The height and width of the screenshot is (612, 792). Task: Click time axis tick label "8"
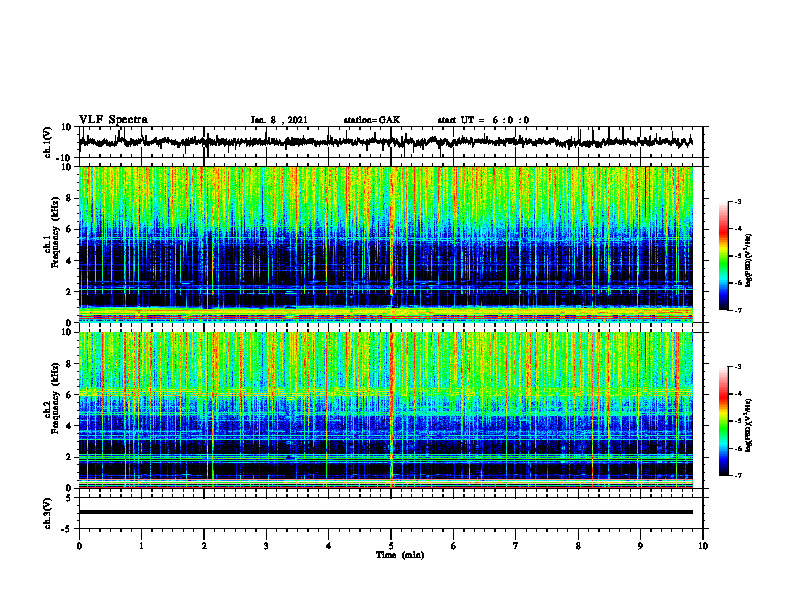tap(578, 546)
